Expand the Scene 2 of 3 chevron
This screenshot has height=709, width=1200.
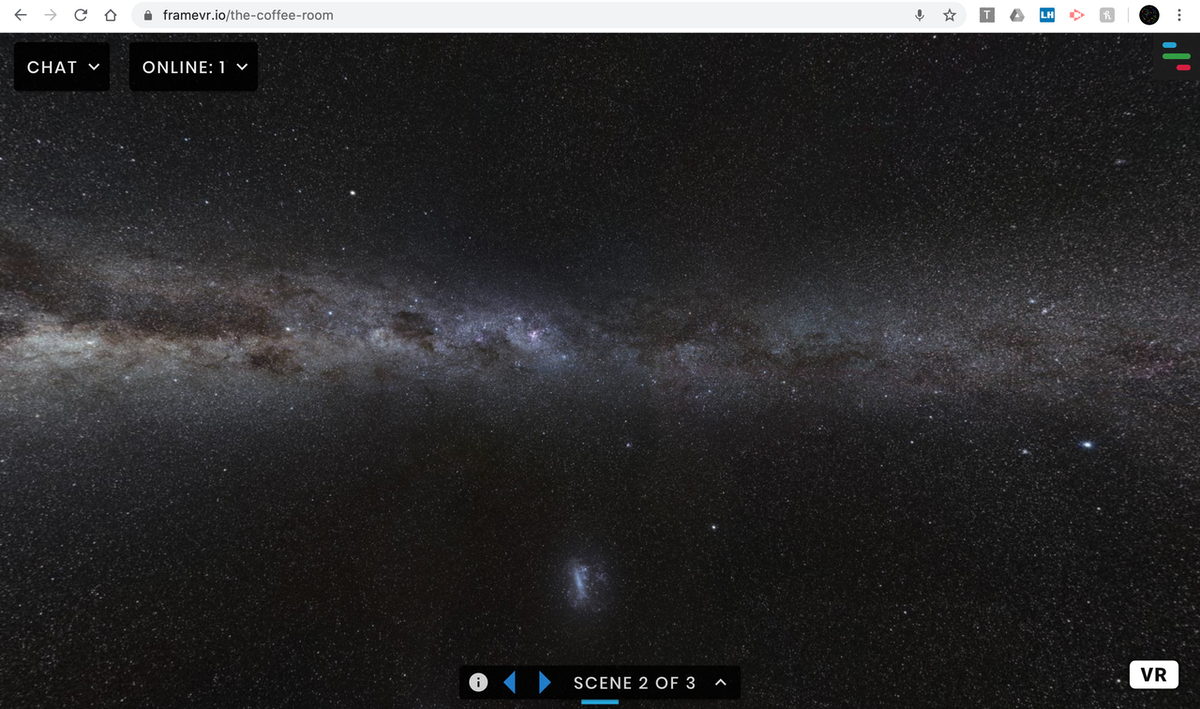[720, 683]
